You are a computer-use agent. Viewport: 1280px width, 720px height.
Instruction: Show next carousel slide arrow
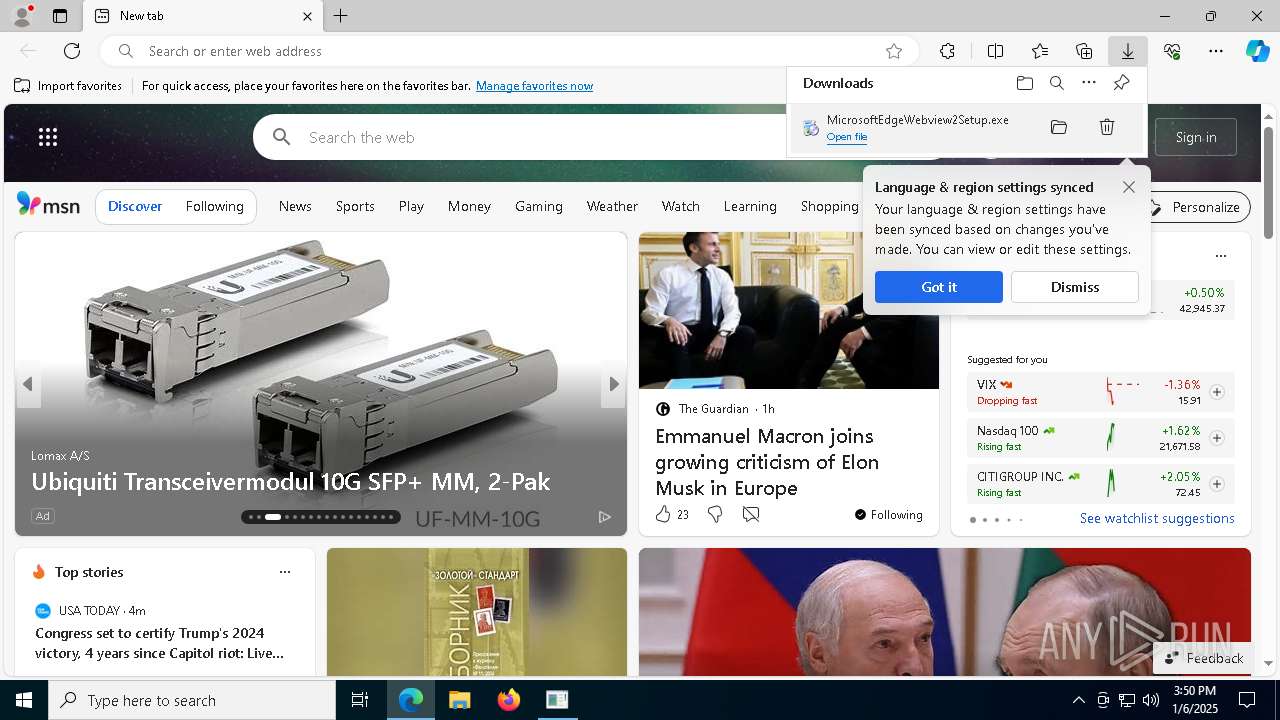(x=614, y=384)
